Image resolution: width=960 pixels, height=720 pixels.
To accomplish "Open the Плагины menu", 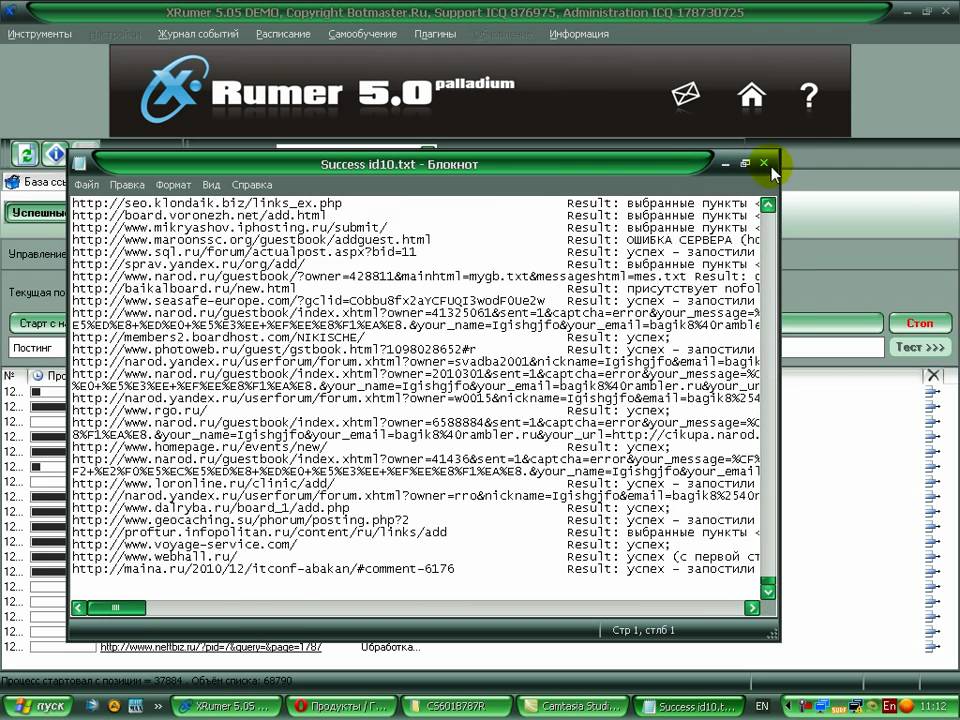I will [x=435, y=34].
